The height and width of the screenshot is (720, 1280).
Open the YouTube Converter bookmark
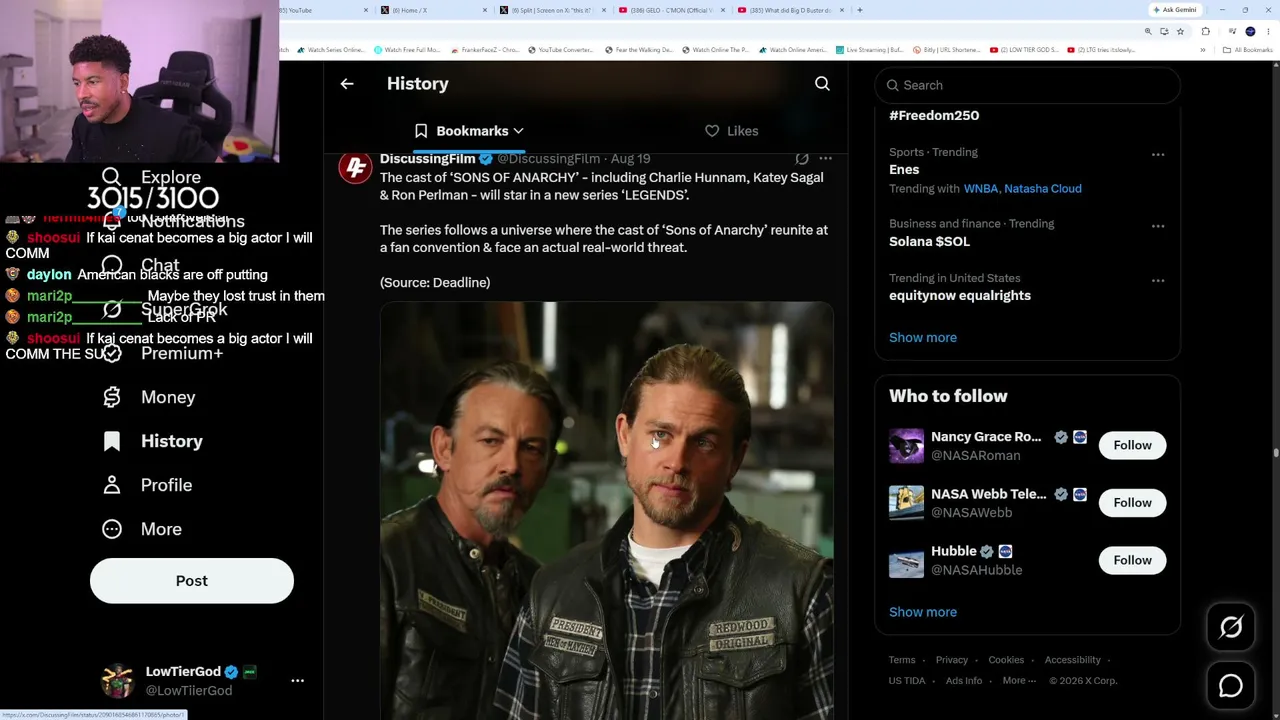[x=560, y=50]
